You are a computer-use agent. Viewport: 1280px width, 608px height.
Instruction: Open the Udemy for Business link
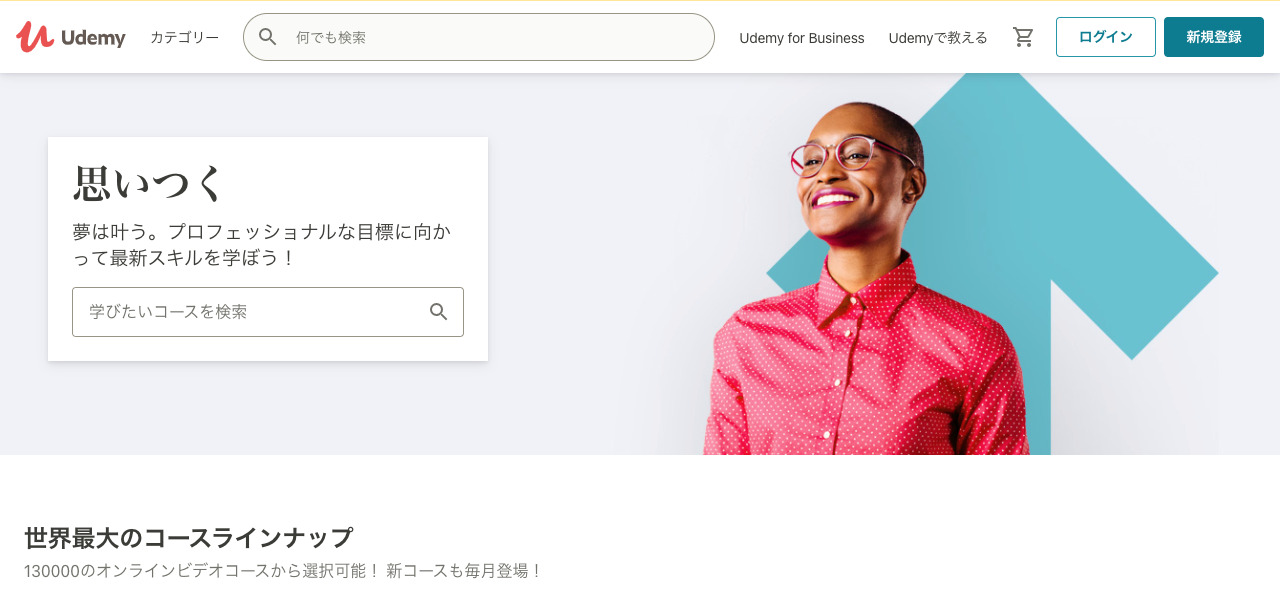pos(801,38)
